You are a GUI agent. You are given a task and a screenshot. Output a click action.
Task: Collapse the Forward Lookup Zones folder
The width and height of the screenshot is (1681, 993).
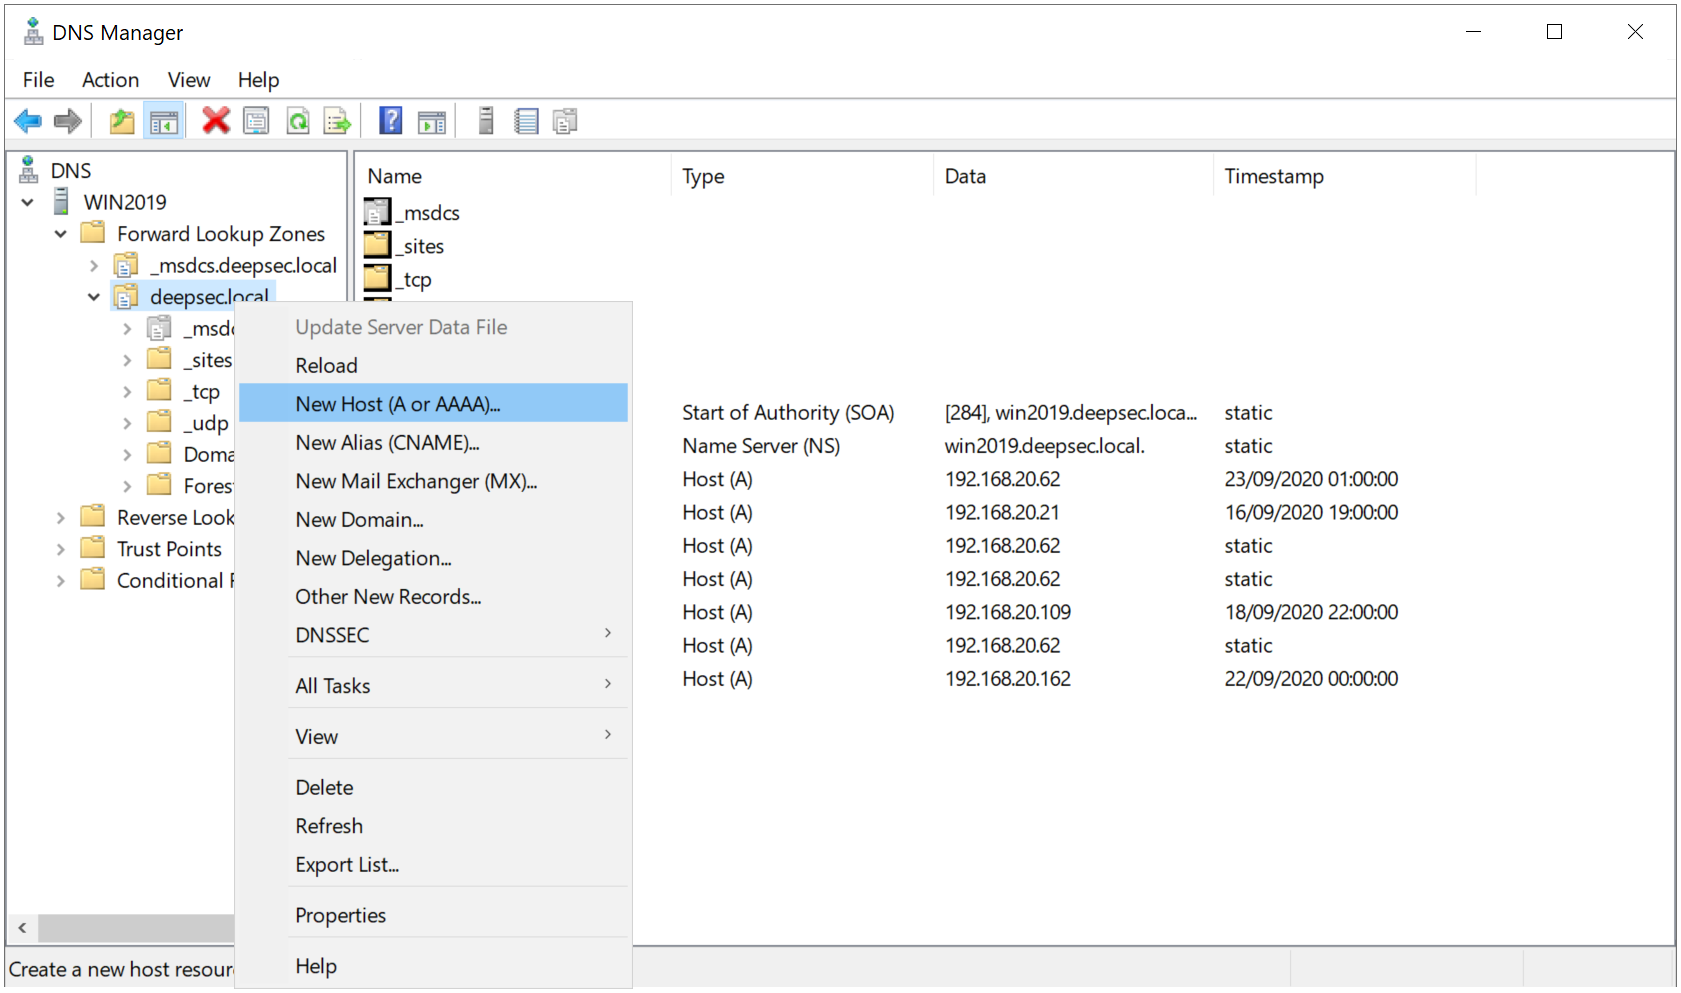pos(61,234)
